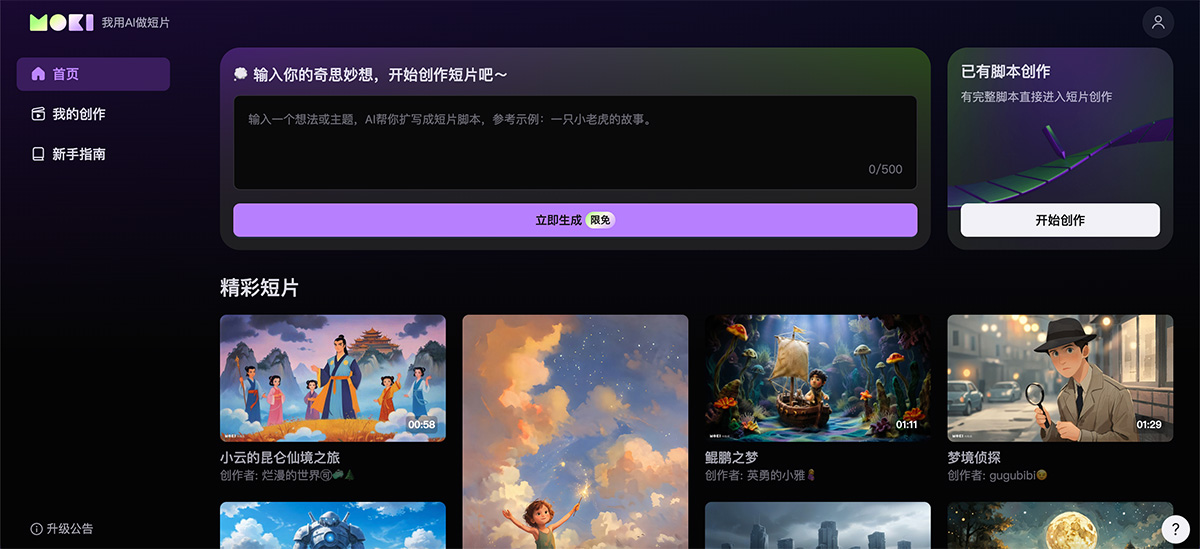
Task: Open the girl with sparkler cloud thumbnail
Action: coord(575,430)
